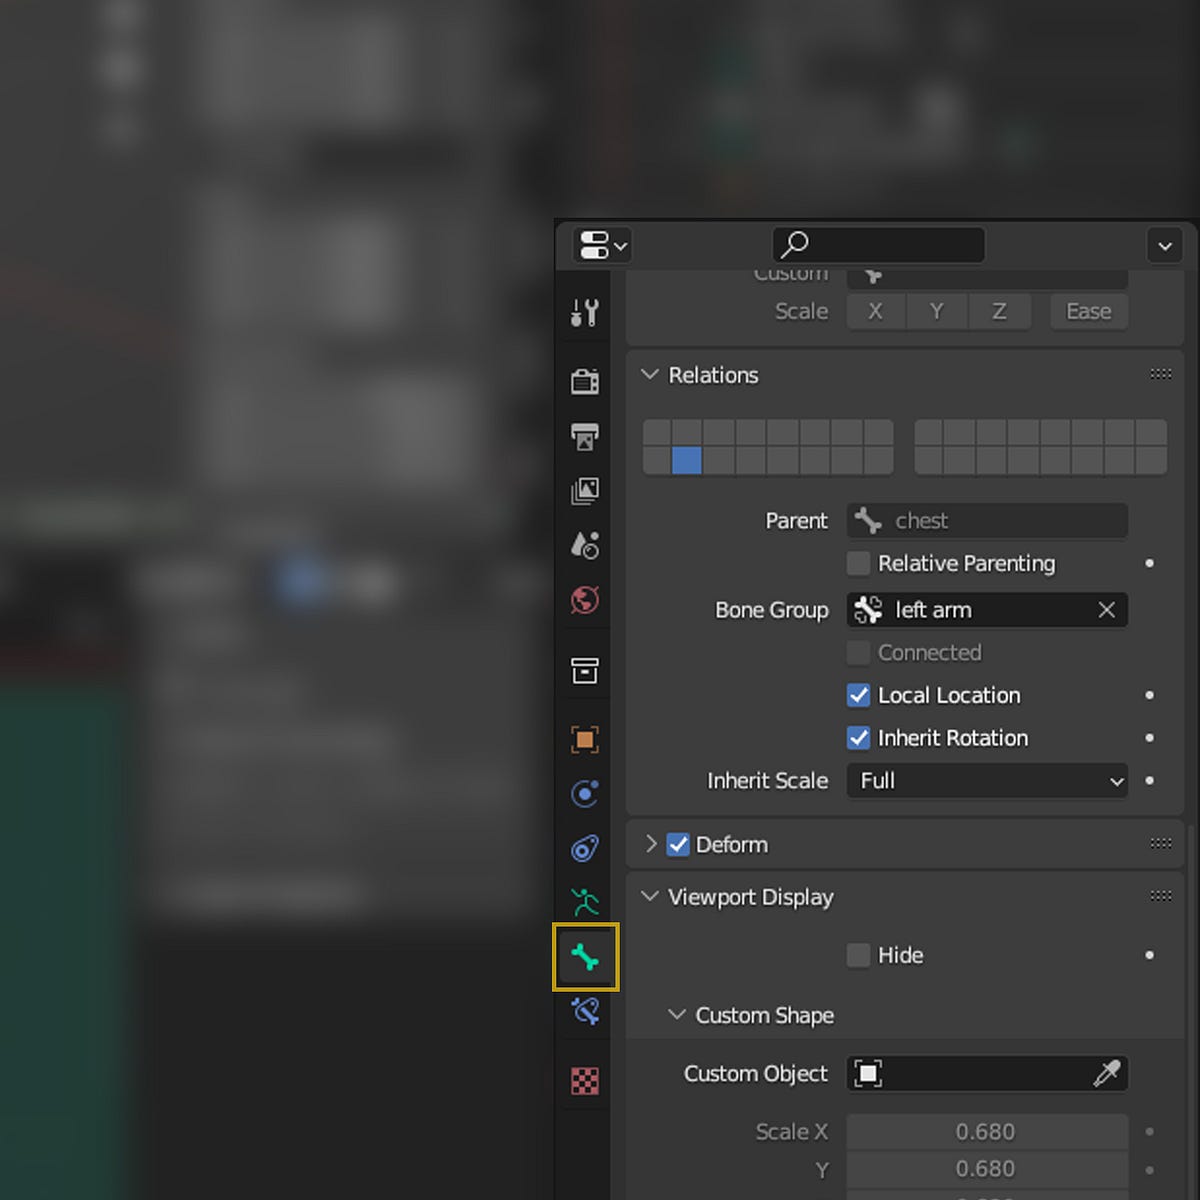Image resolution: width=1200 pixels, height=1200 pixels.
Task: Open the Bone Constraint properties tab
Action: [585, 1012]
